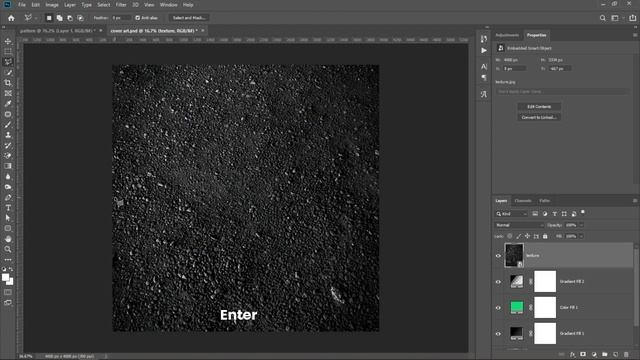Toggle lock position icon
Viewport: 640px width, 360px height.
(x=527, y=236)
